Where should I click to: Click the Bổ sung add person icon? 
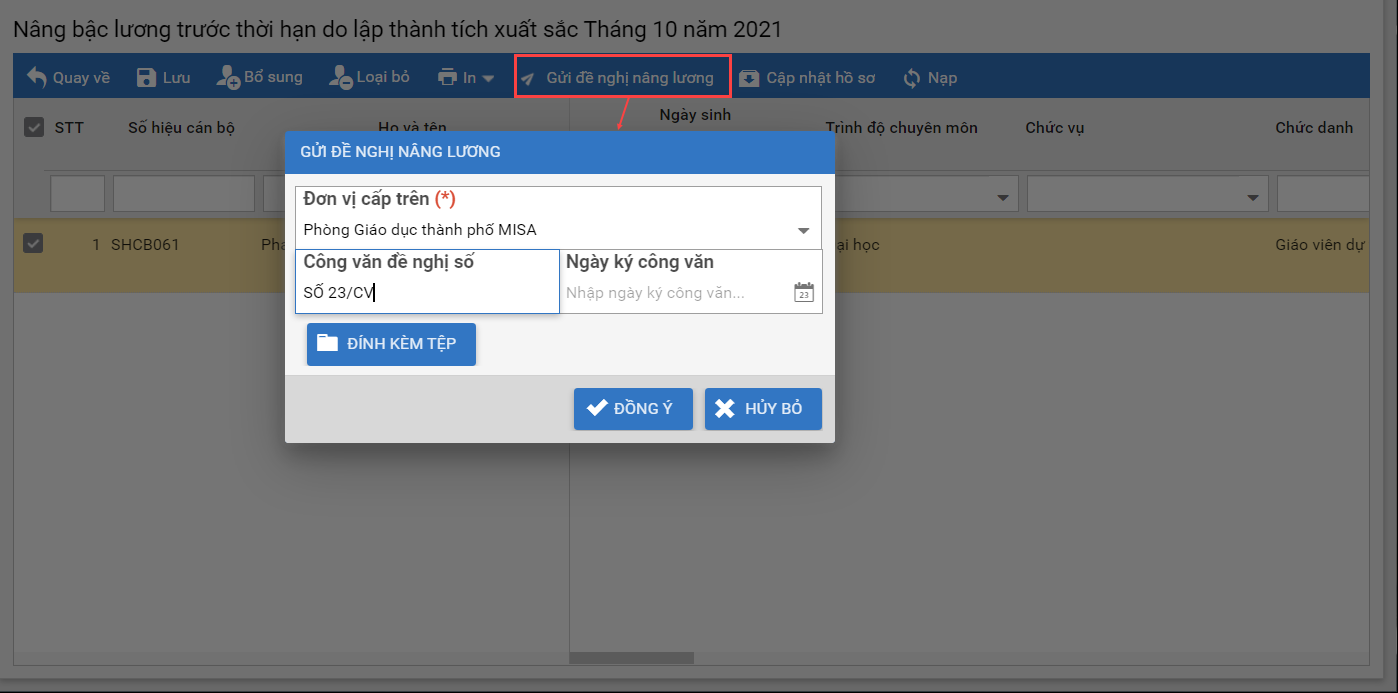point(228,78)
